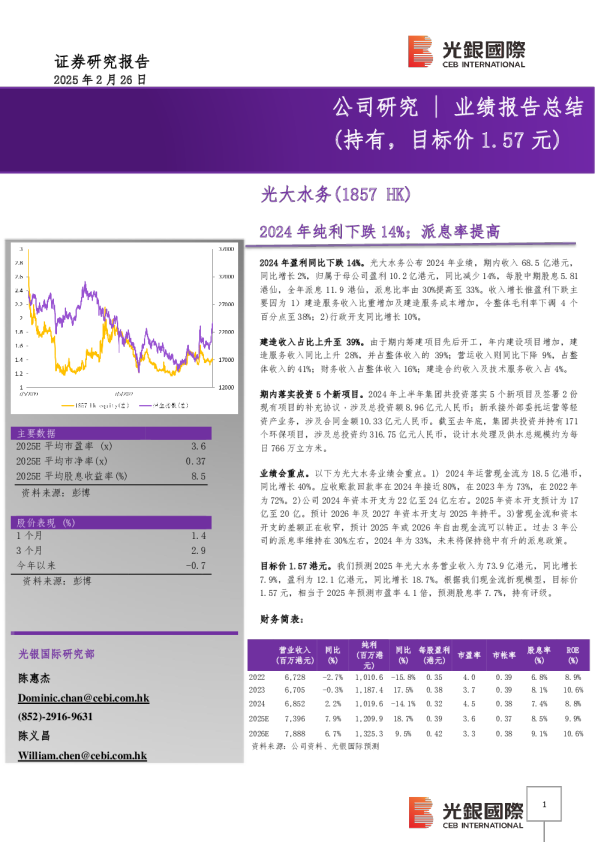
Task: Click the page number 1 box
Action: click(x=544, y=804)
